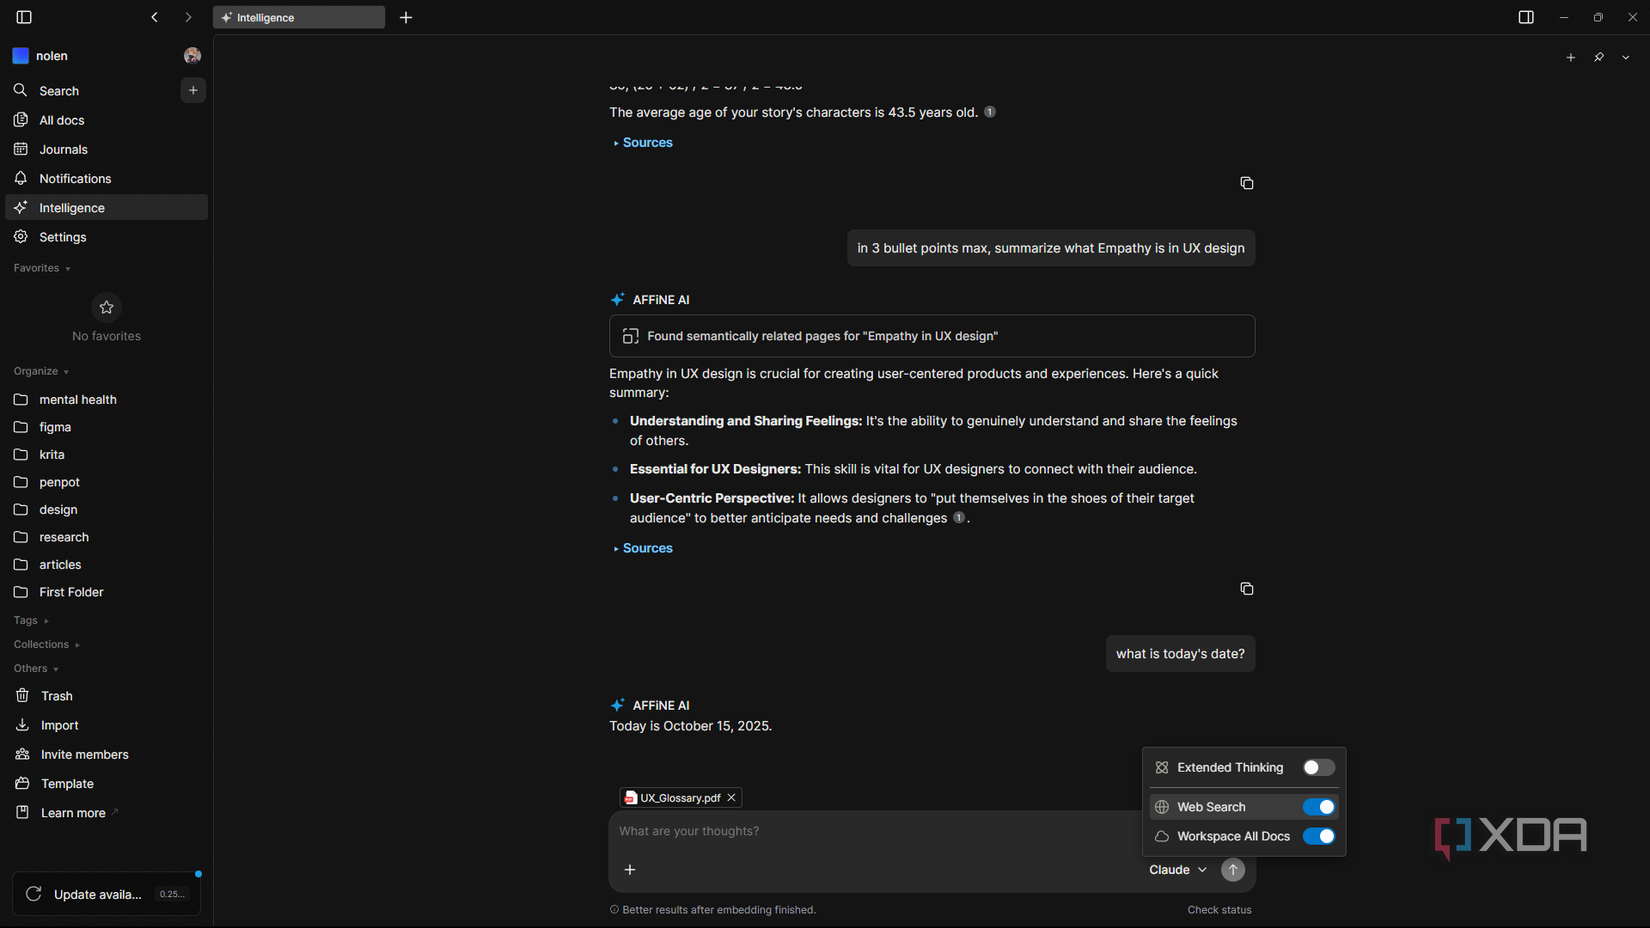This screenshot has width=1650, height=928.
Task: Open the Claude model dropdown
Action: click(x=1178, y=870)
